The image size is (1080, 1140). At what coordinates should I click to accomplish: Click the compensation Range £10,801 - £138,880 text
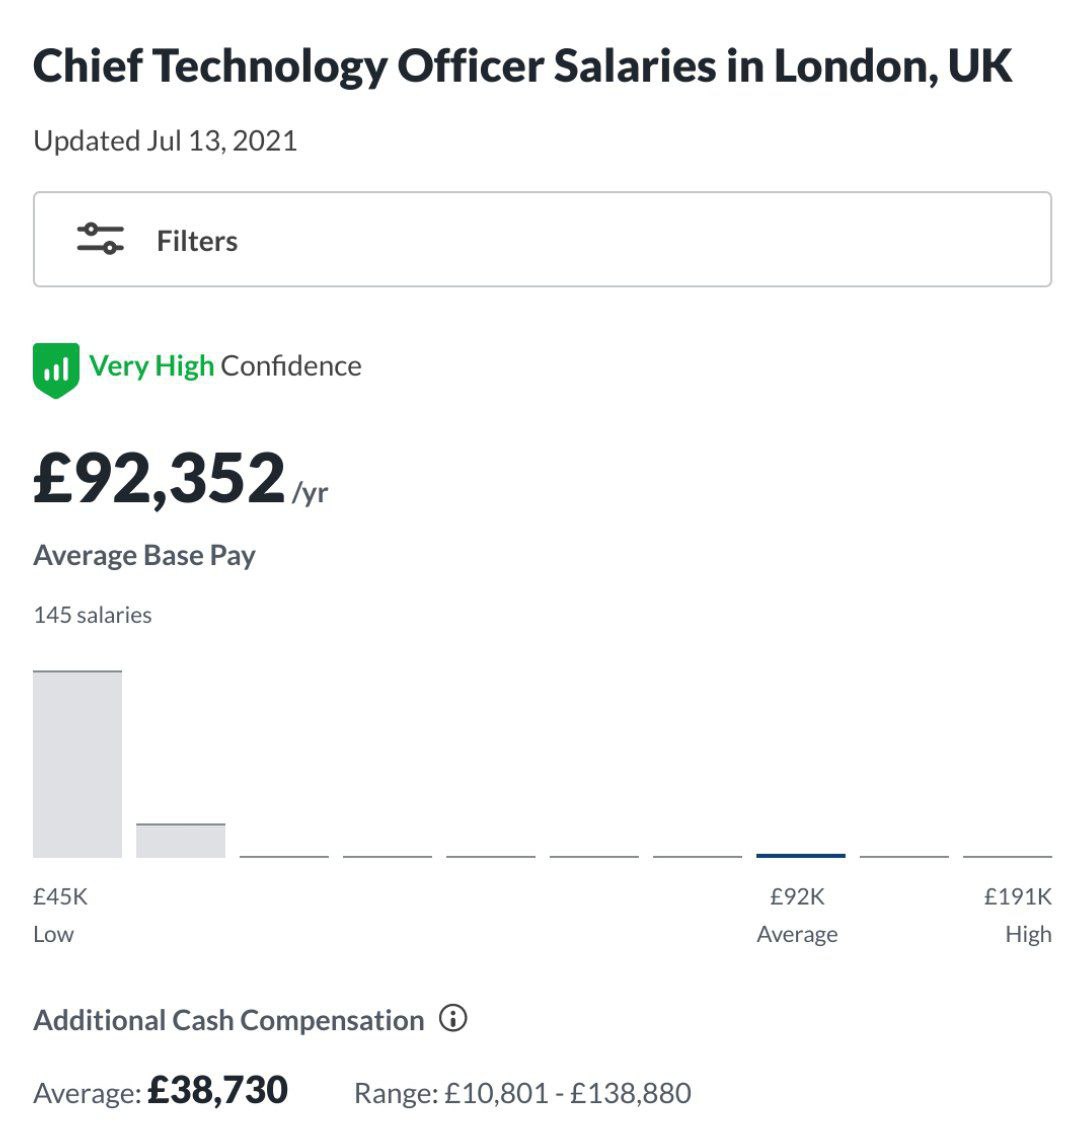(x=522, y=1093)
